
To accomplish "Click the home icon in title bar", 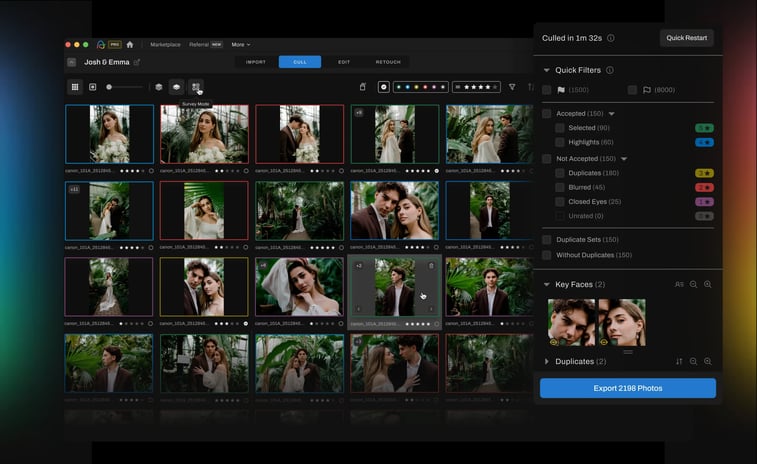I will [130, 45].
